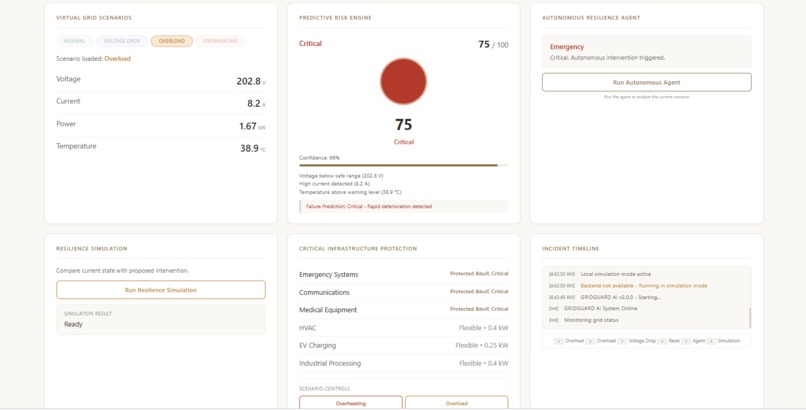
Task: Click the Emergency Systems row
Action: (404, 274)
